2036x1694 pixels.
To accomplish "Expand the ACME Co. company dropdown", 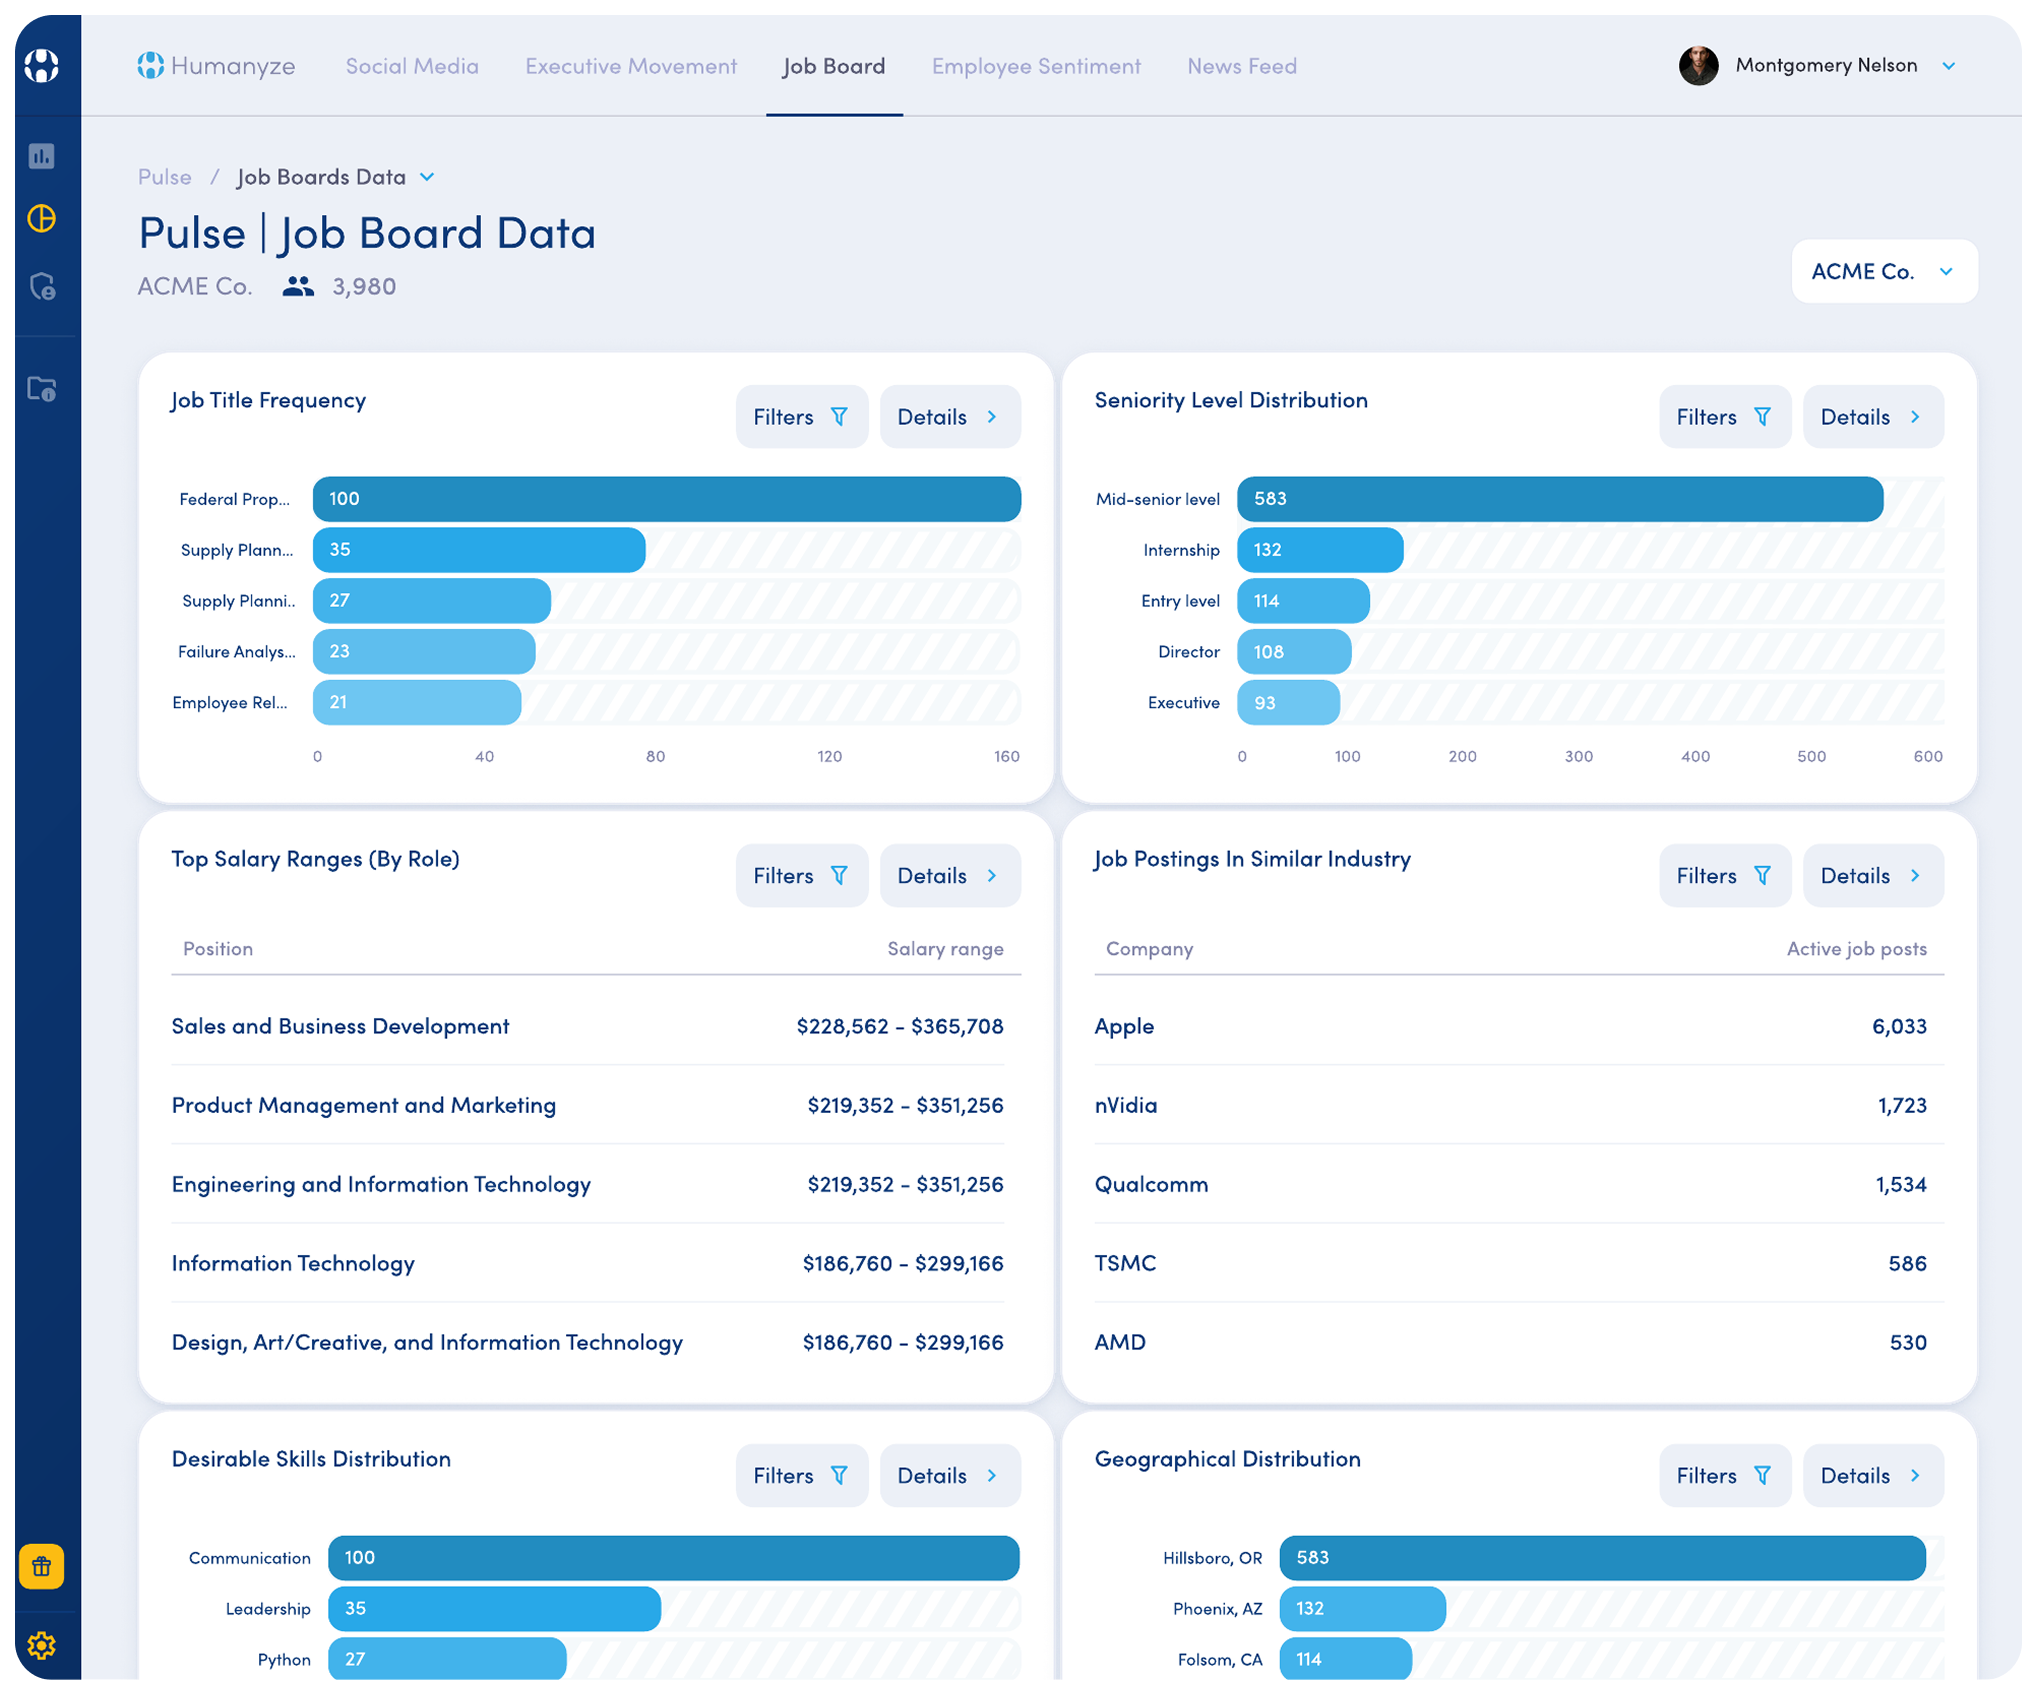I will pyautogui.click(x=1883, y=271).
